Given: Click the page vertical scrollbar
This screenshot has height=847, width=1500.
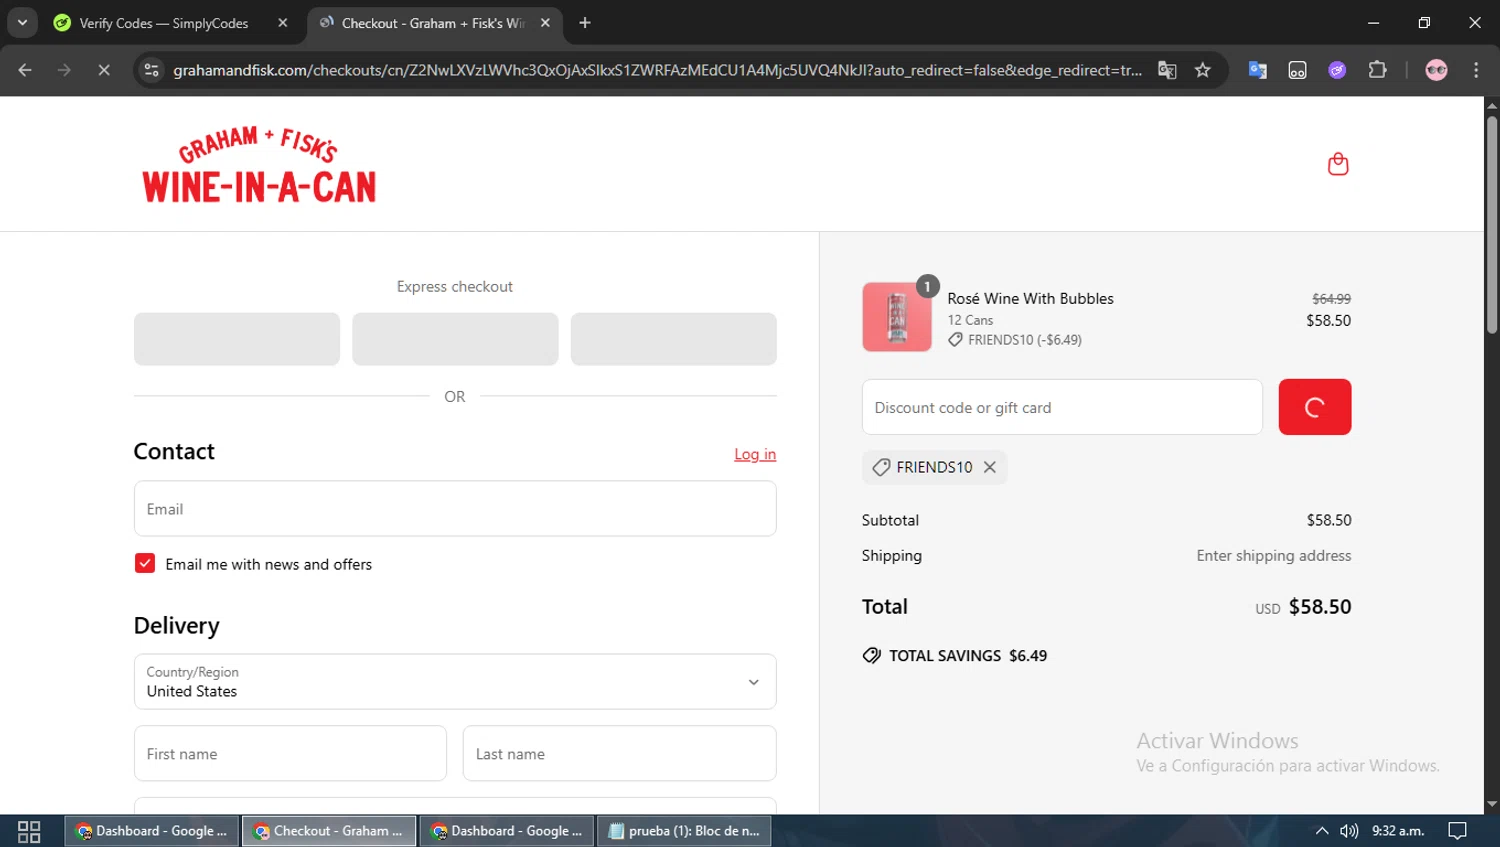Looking at the screenshot, I should (1492, 225).
